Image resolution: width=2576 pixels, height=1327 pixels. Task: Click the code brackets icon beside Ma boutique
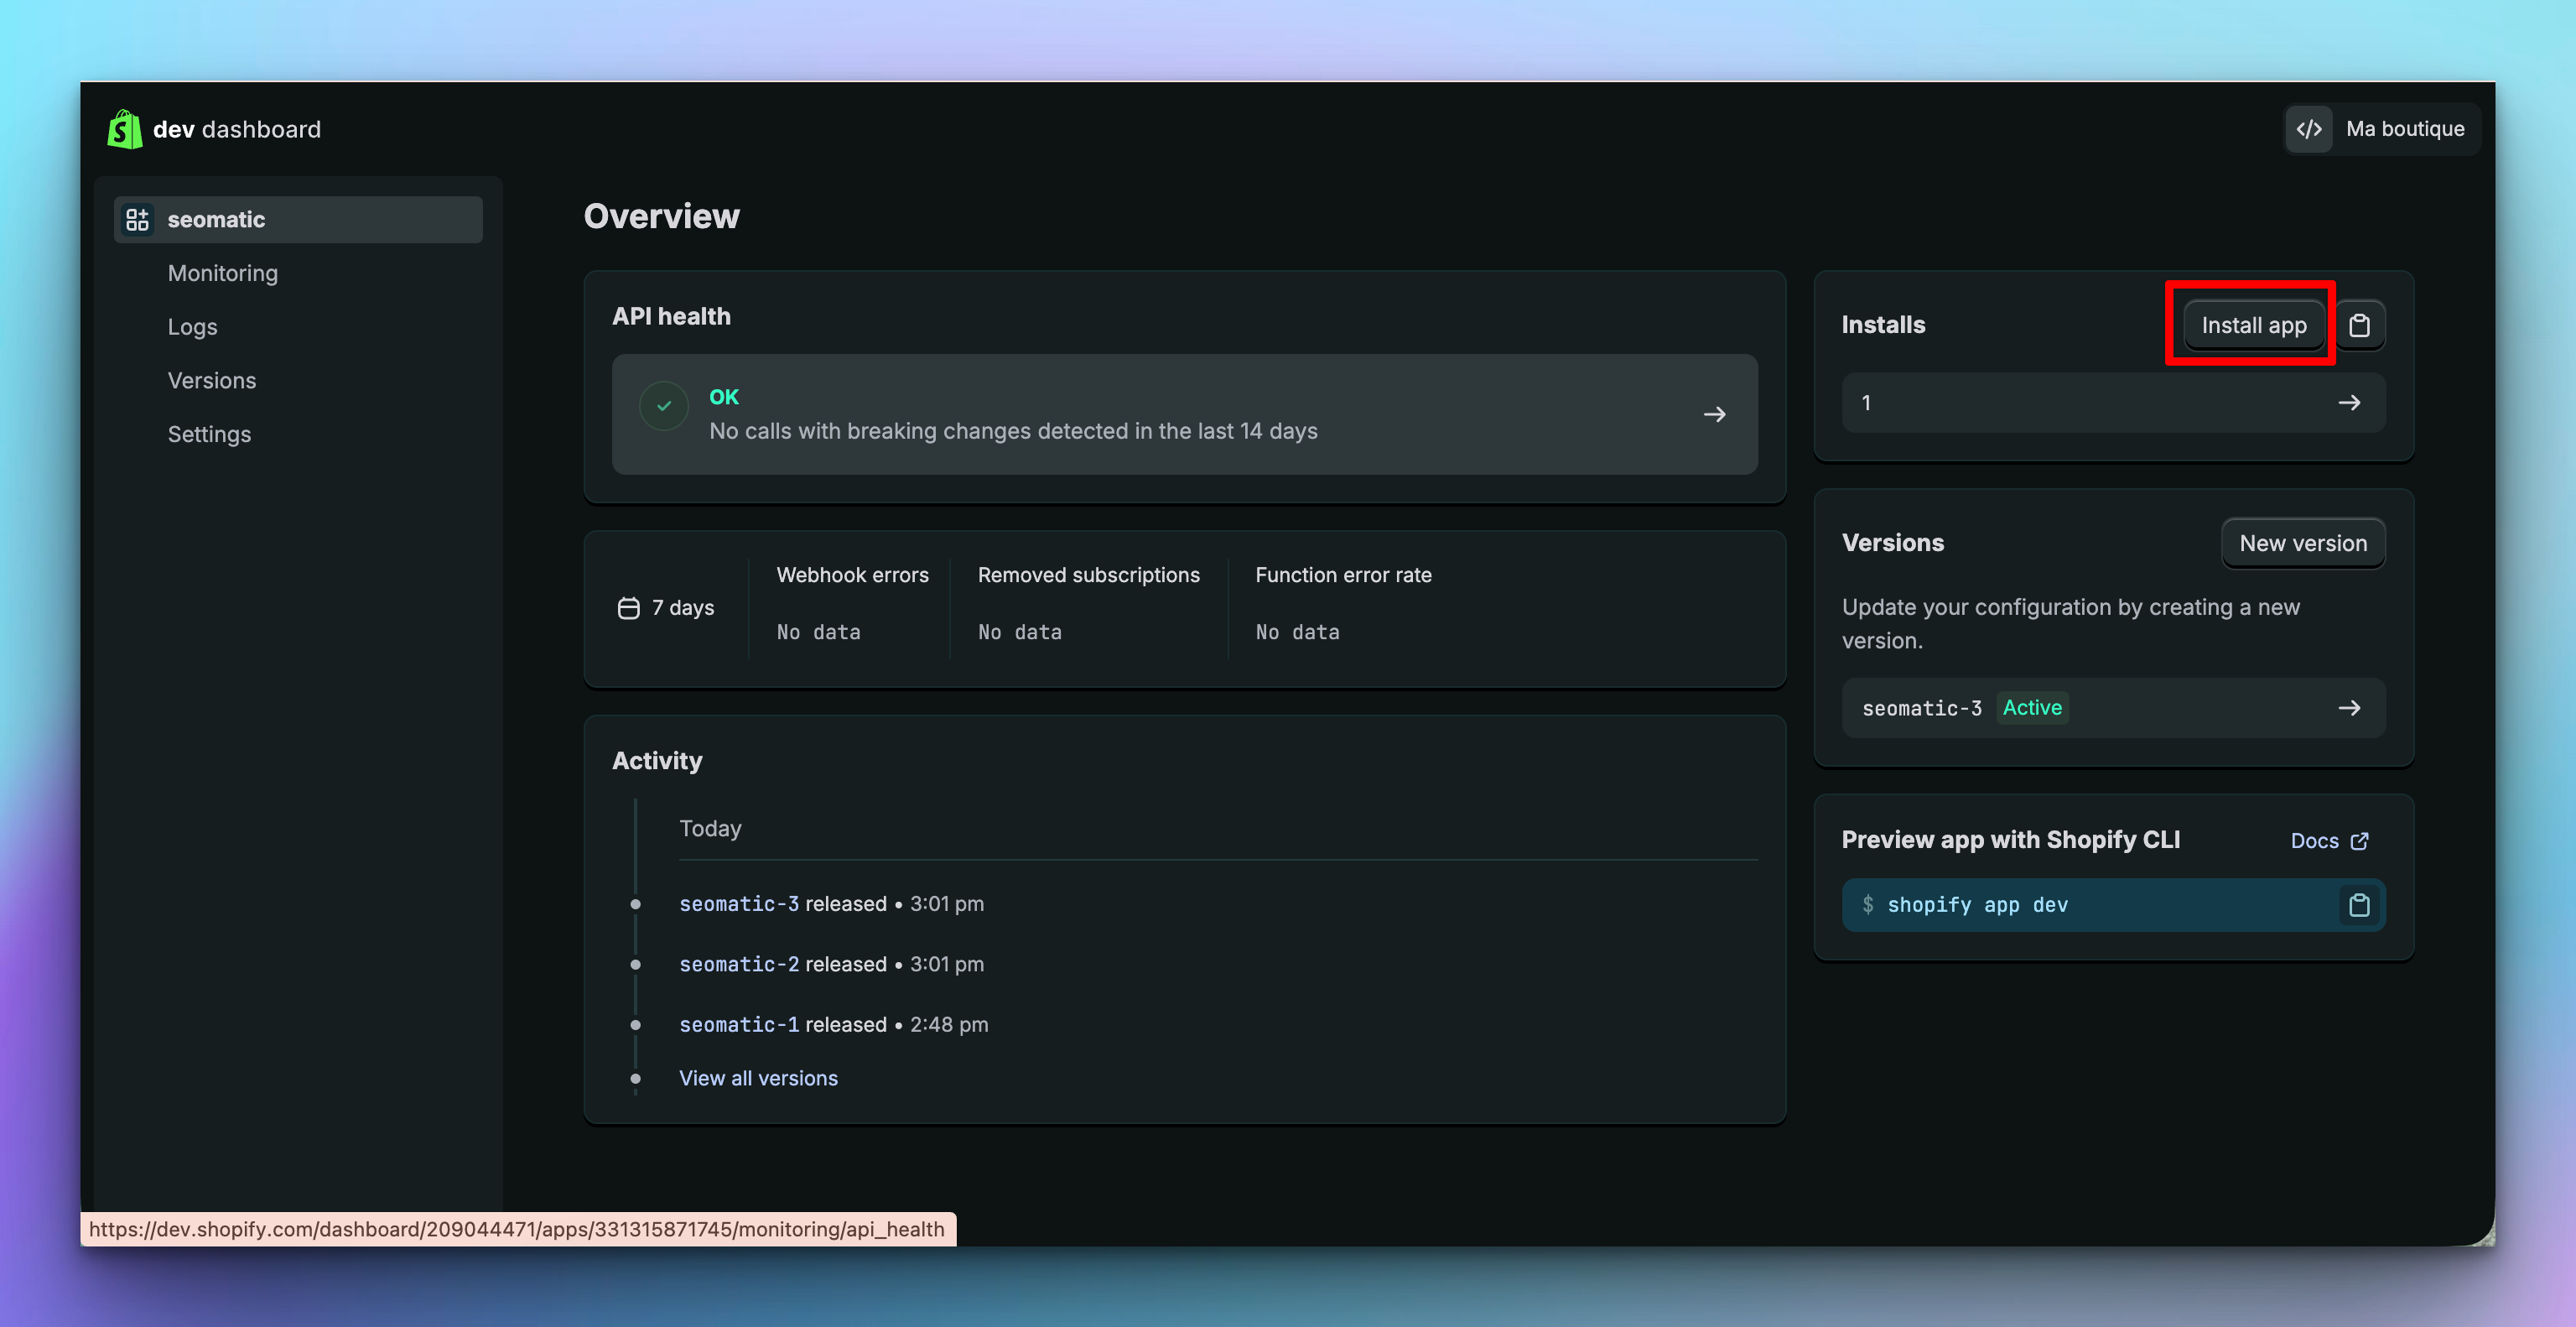tap(2309, 129)
